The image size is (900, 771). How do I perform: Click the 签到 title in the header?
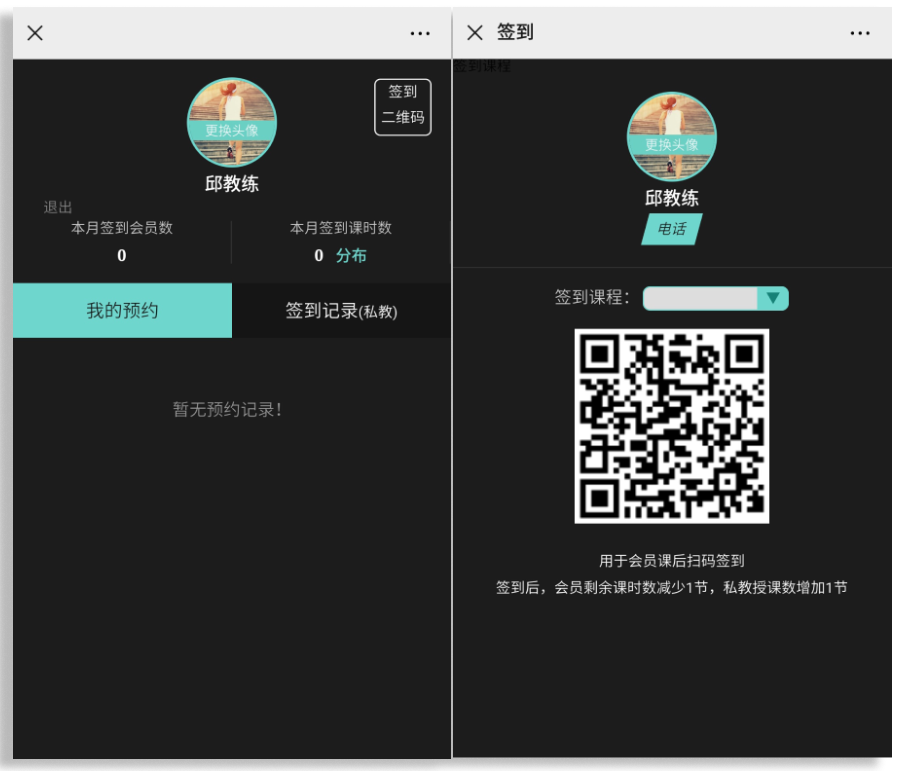click(515, 32)
